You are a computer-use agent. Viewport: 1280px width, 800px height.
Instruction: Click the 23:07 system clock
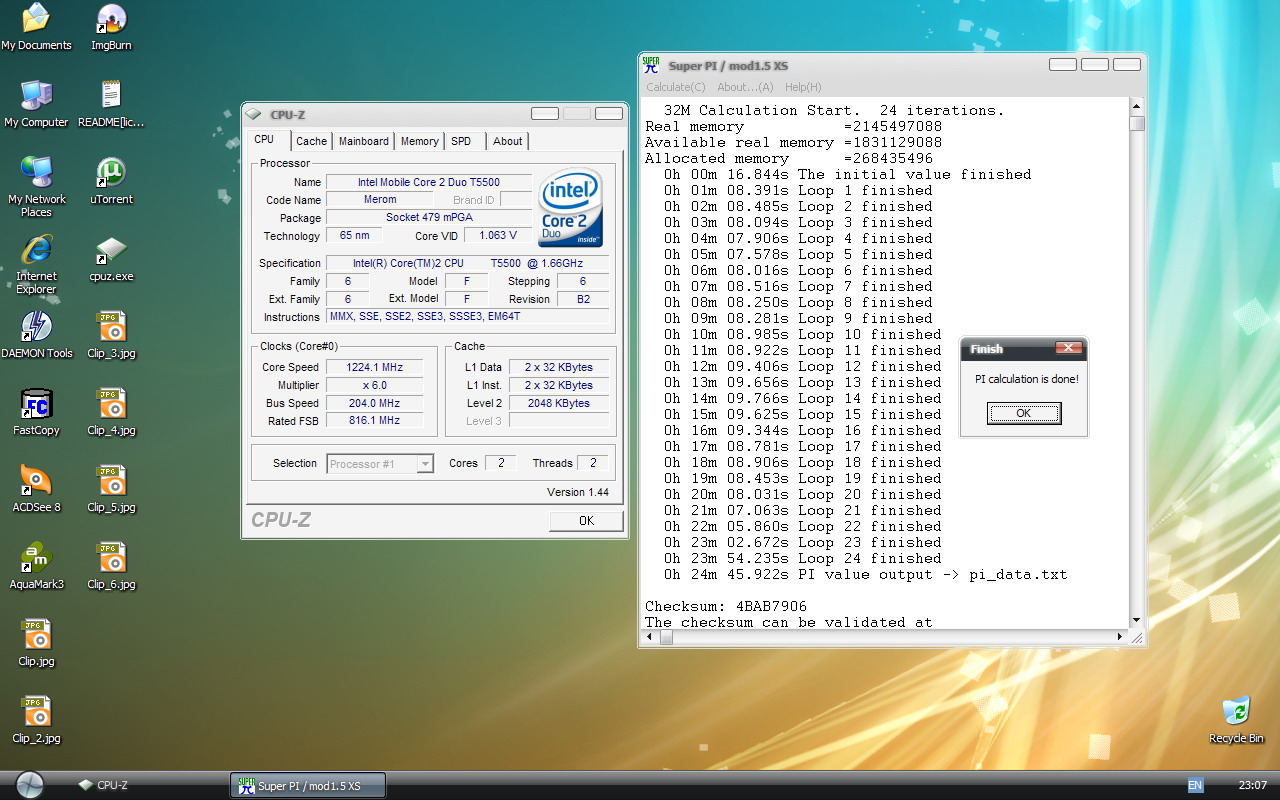[x=1253, y=785]
